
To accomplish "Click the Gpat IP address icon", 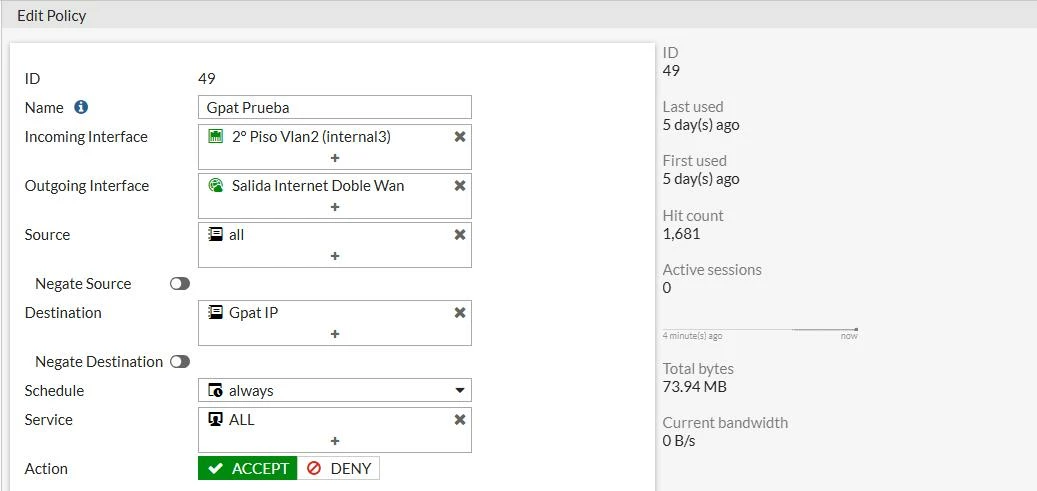I will (x=215, y=313).
